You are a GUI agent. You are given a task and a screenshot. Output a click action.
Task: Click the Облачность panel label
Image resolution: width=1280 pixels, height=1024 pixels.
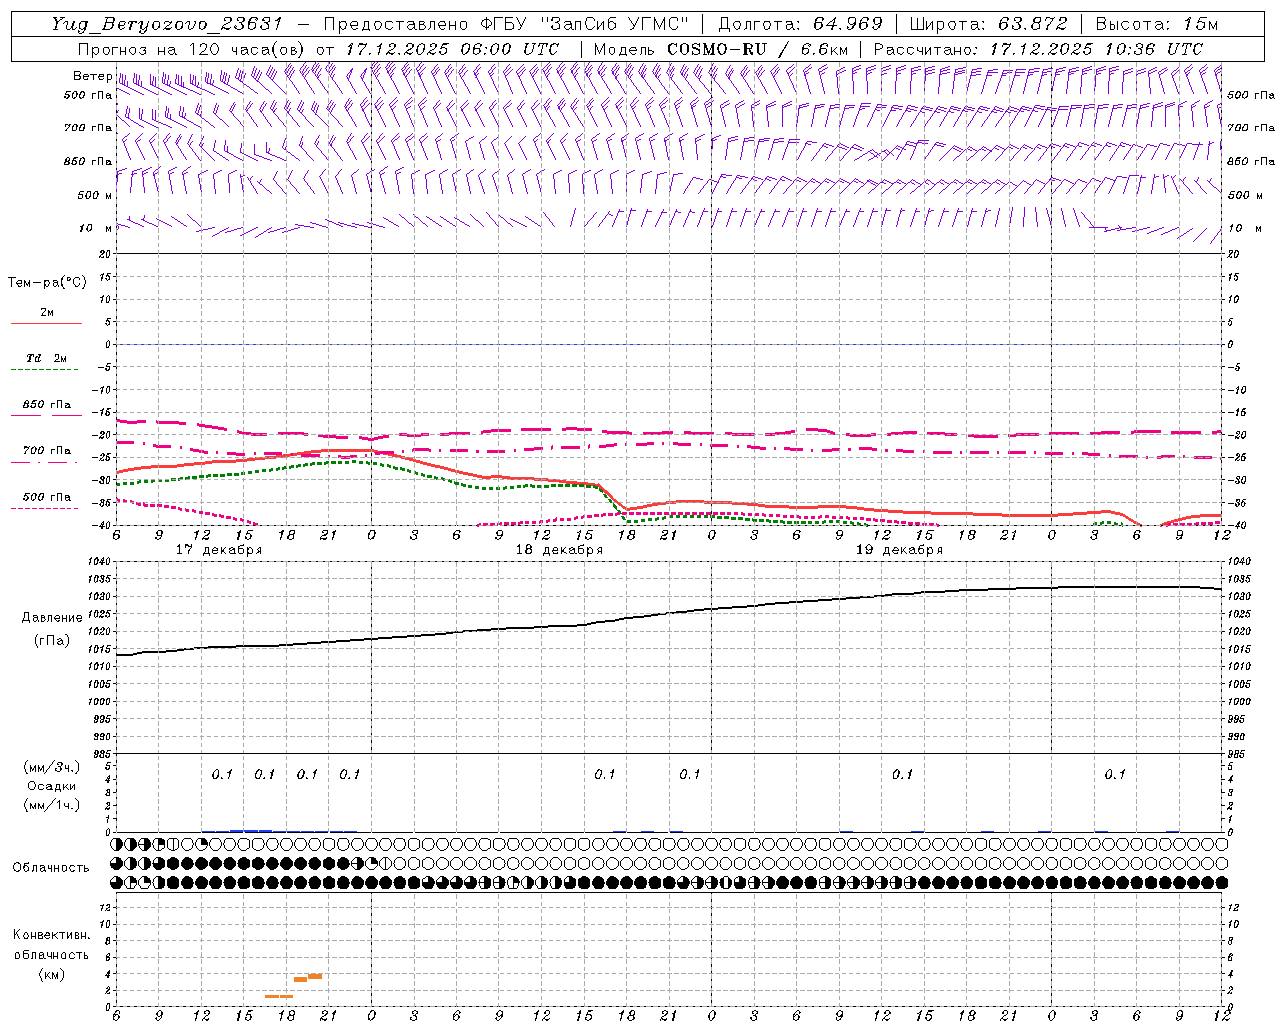point(51,867)
